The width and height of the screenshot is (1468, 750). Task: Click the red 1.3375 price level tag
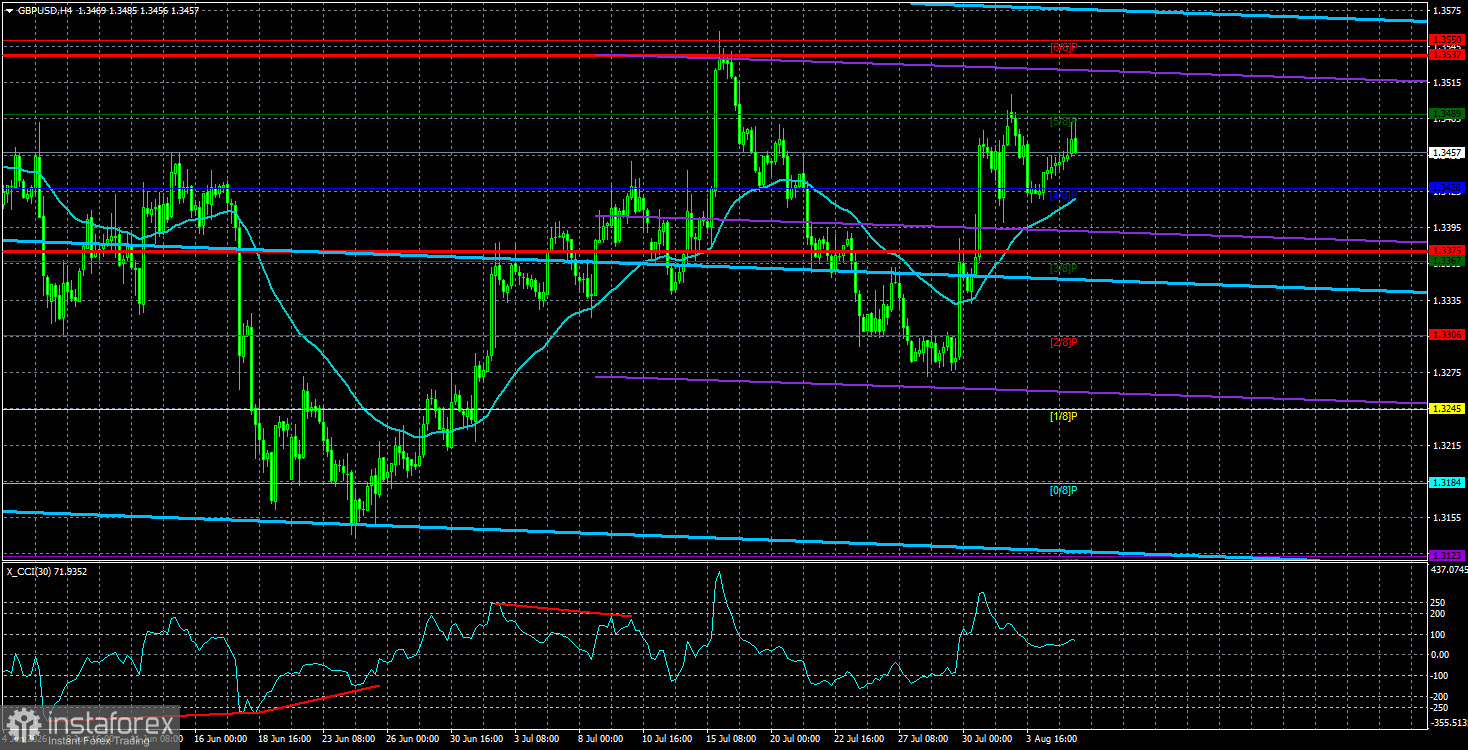tap(1447, 251)
